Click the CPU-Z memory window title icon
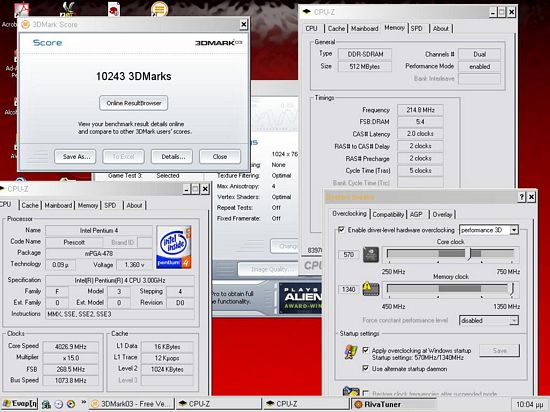Image resolution: width=550 pixels, height=412 pixels. click(307, 12)
